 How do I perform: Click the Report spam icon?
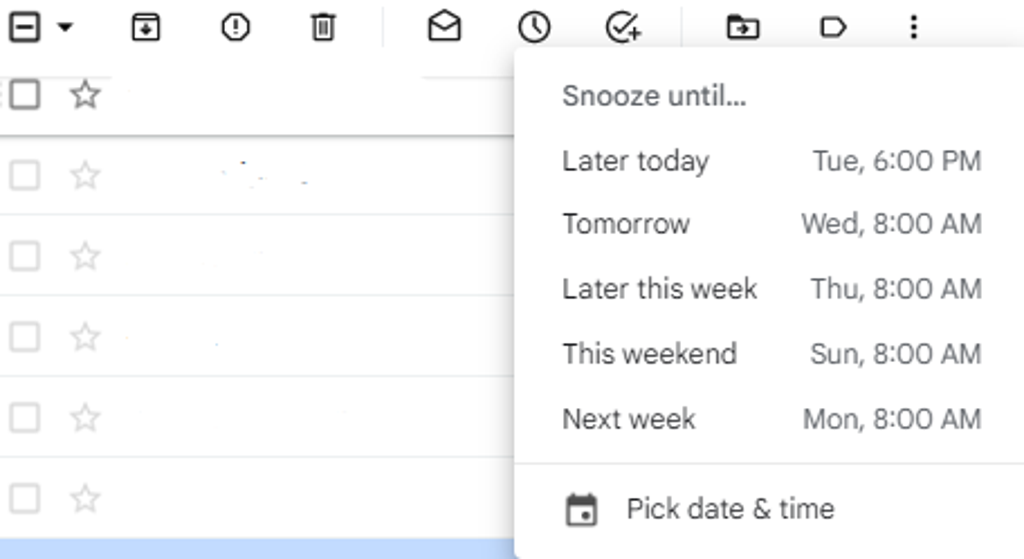(x=235, y=27)
